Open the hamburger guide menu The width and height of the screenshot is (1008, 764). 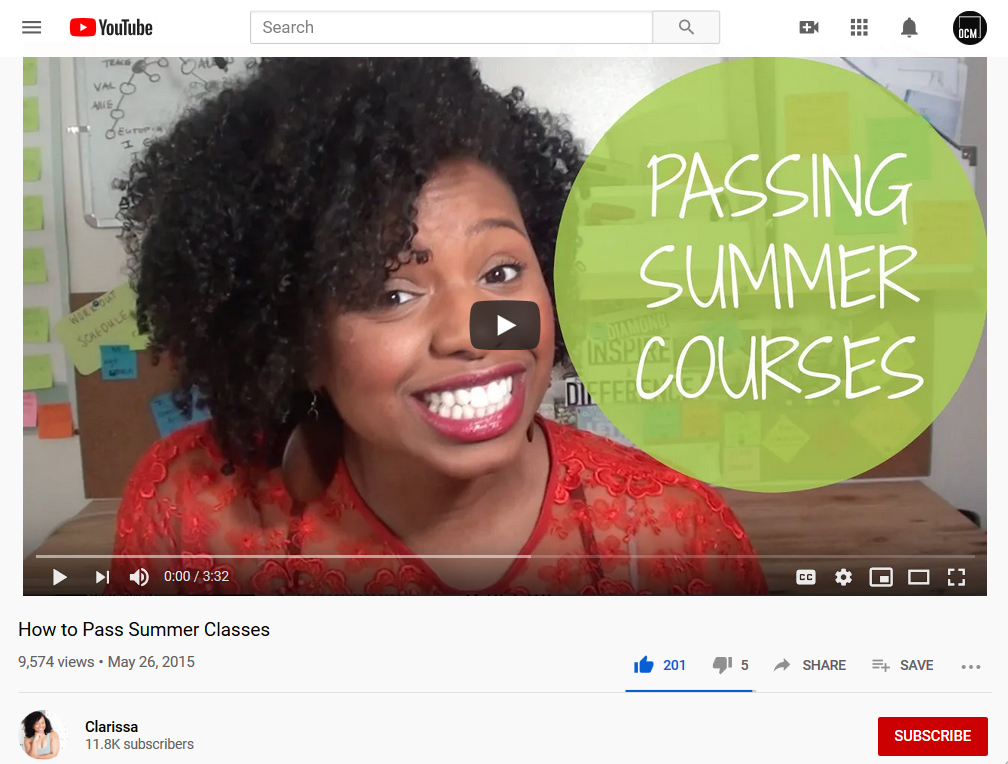[x=32, y=28]
